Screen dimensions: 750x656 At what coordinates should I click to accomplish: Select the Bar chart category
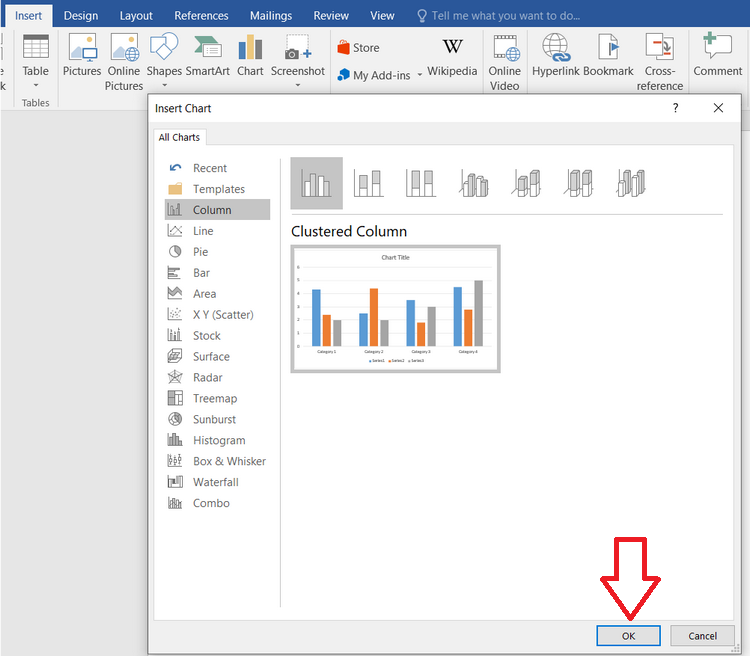coord(218,273)
